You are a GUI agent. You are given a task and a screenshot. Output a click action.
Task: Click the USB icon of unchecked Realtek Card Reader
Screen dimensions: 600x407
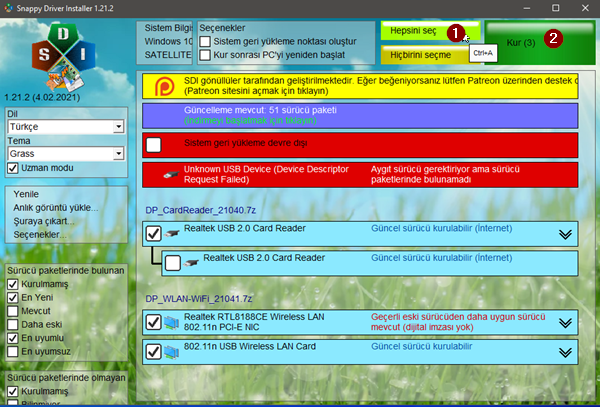[x=191, y=263]
